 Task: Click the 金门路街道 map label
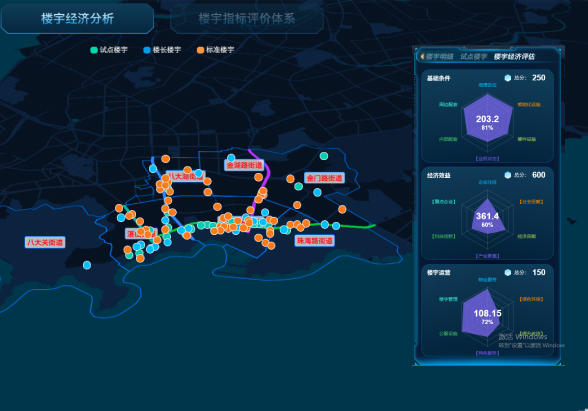[324, 178]
